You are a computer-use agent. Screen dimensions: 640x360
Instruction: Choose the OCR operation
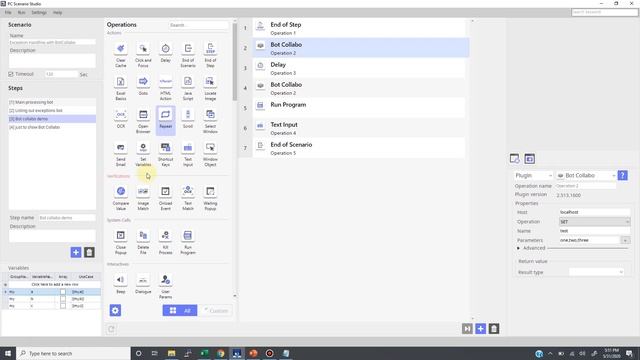coord(120,119)
